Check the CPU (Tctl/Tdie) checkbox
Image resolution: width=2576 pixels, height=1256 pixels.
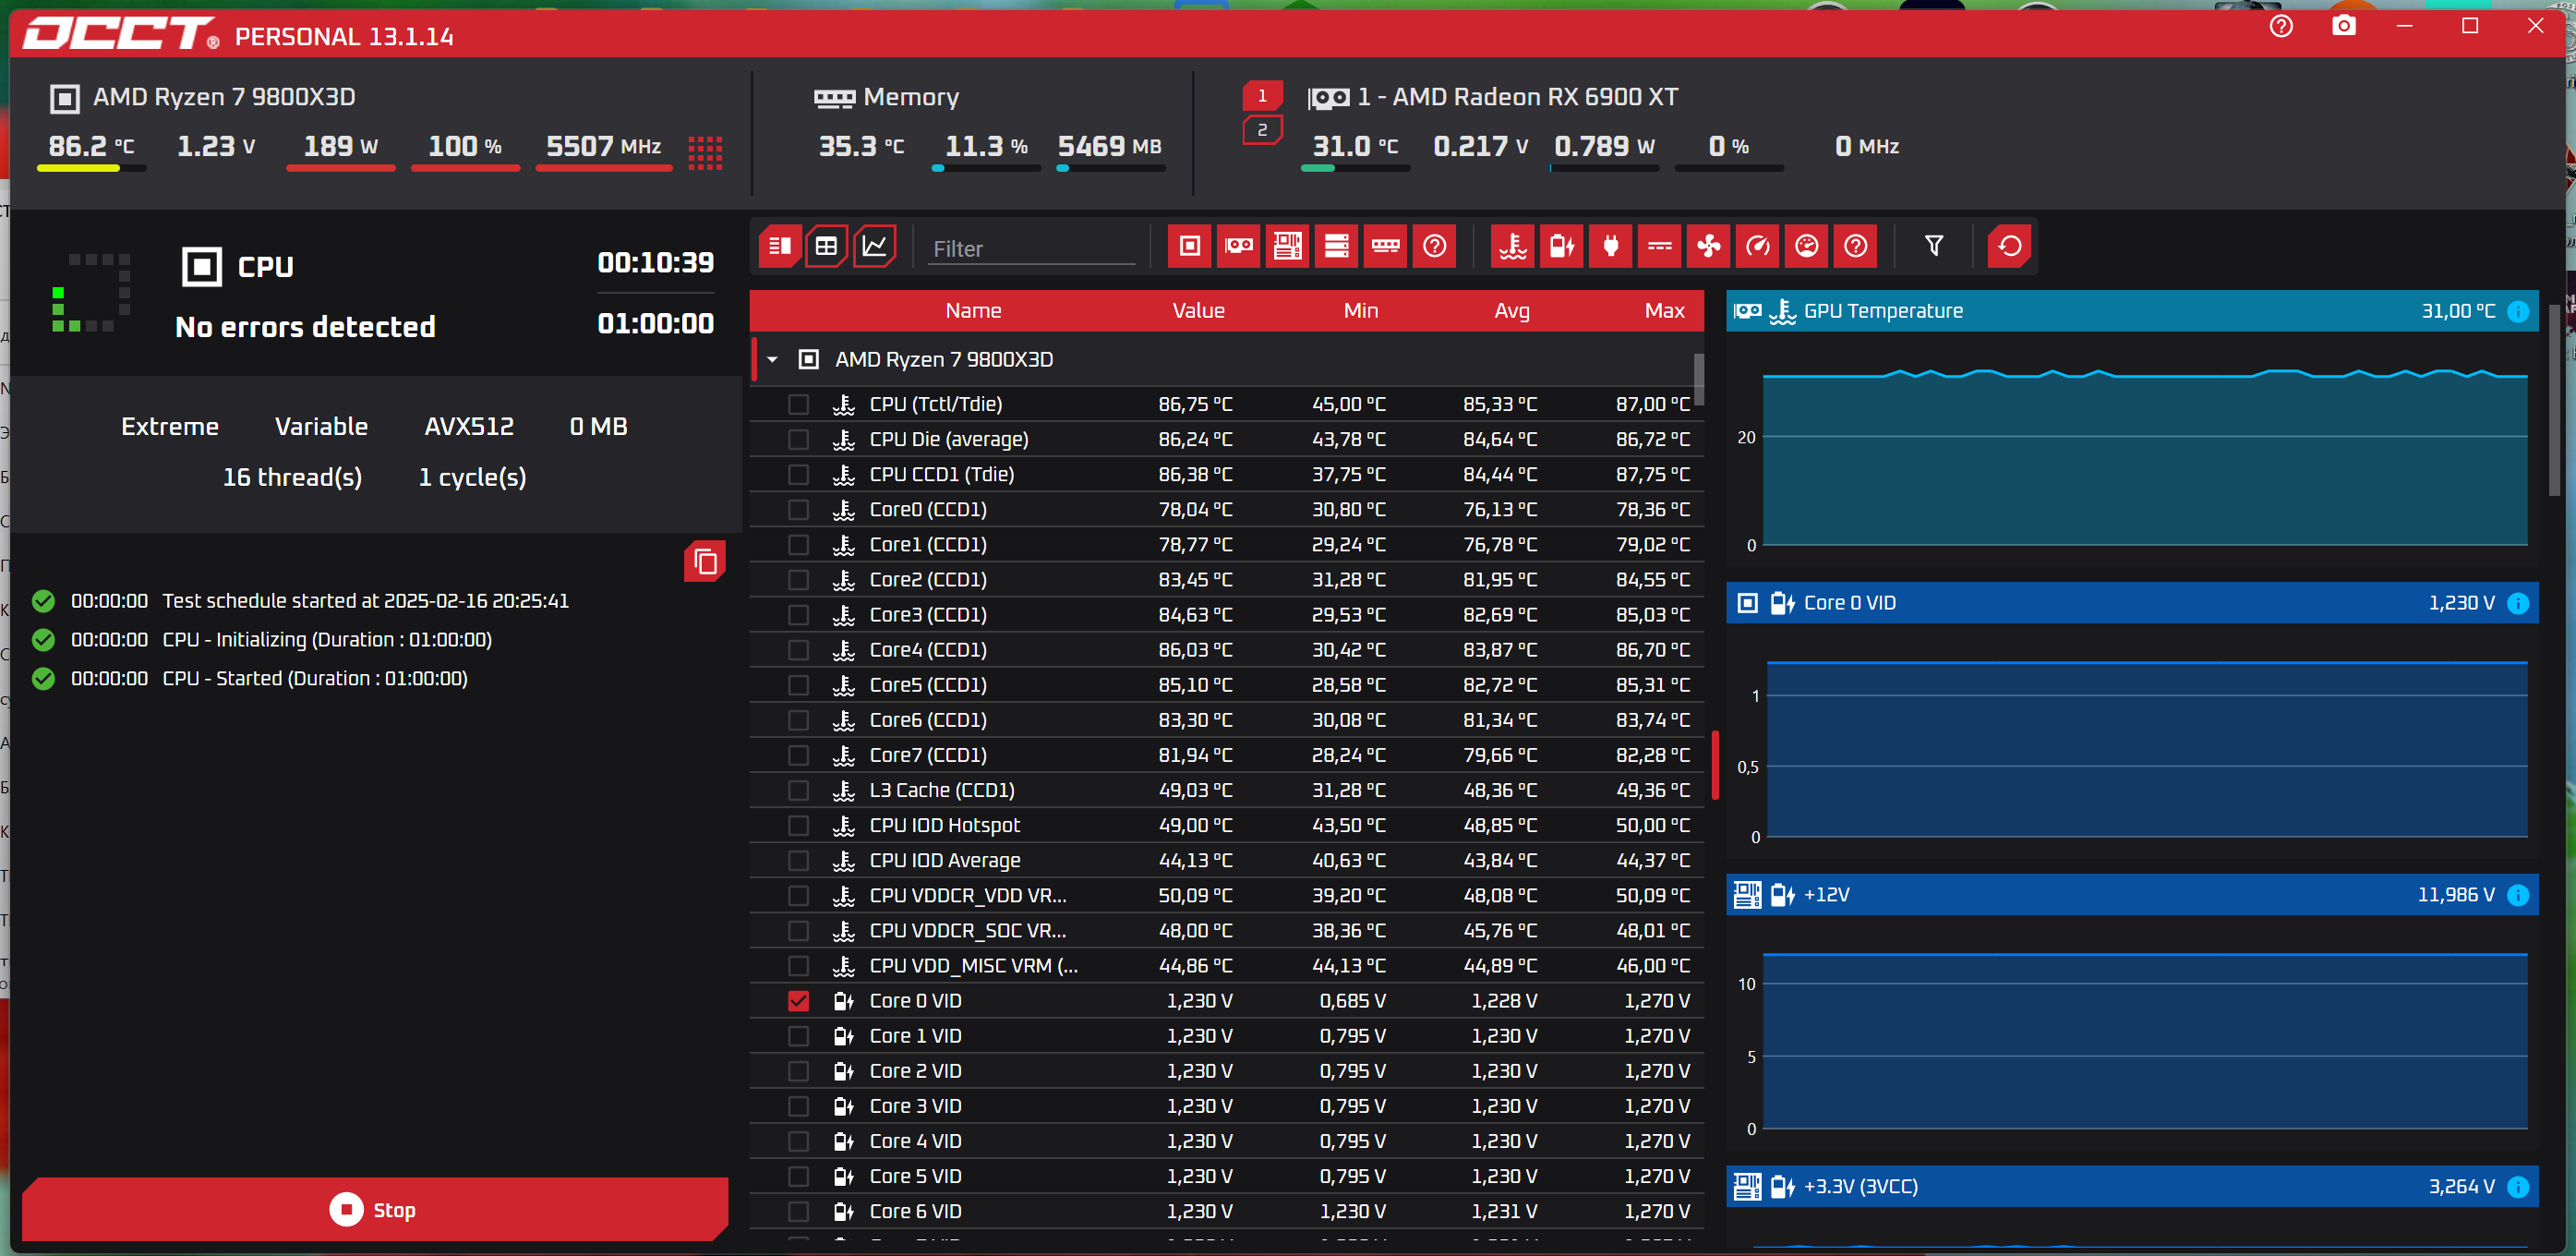(x=798, y=404)
